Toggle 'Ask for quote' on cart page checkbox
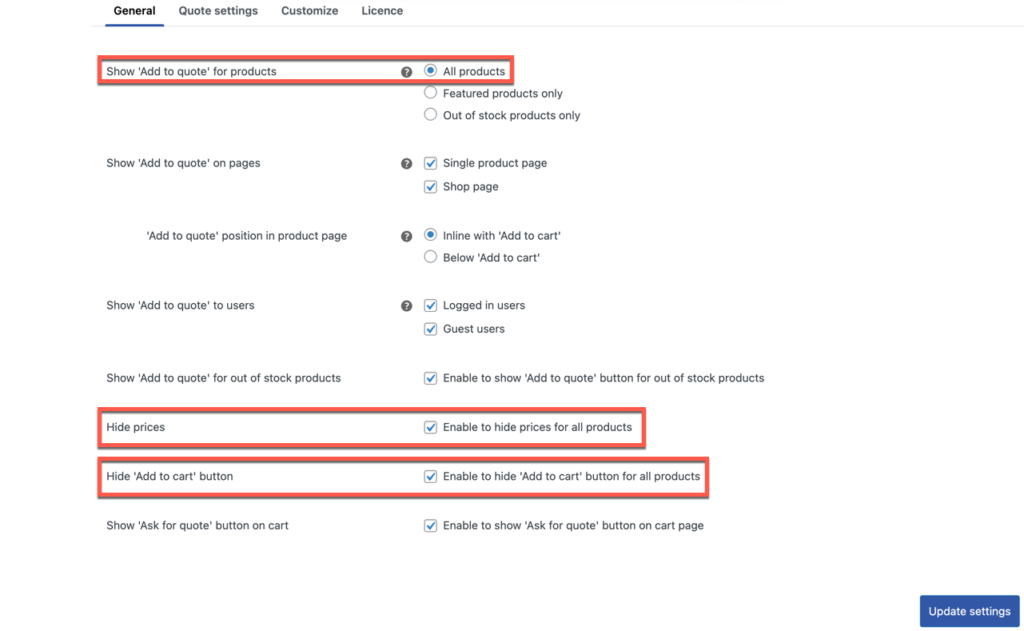1024x631 pixels. point(431,526)
